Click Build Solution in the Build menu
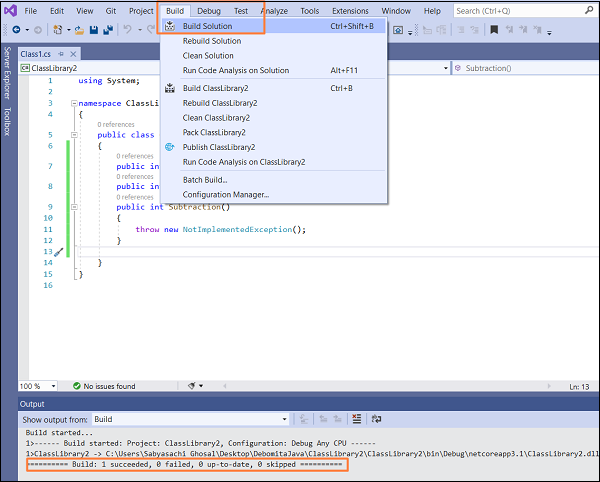This screenshot has height=482, width=600. [x=207, y=26]
